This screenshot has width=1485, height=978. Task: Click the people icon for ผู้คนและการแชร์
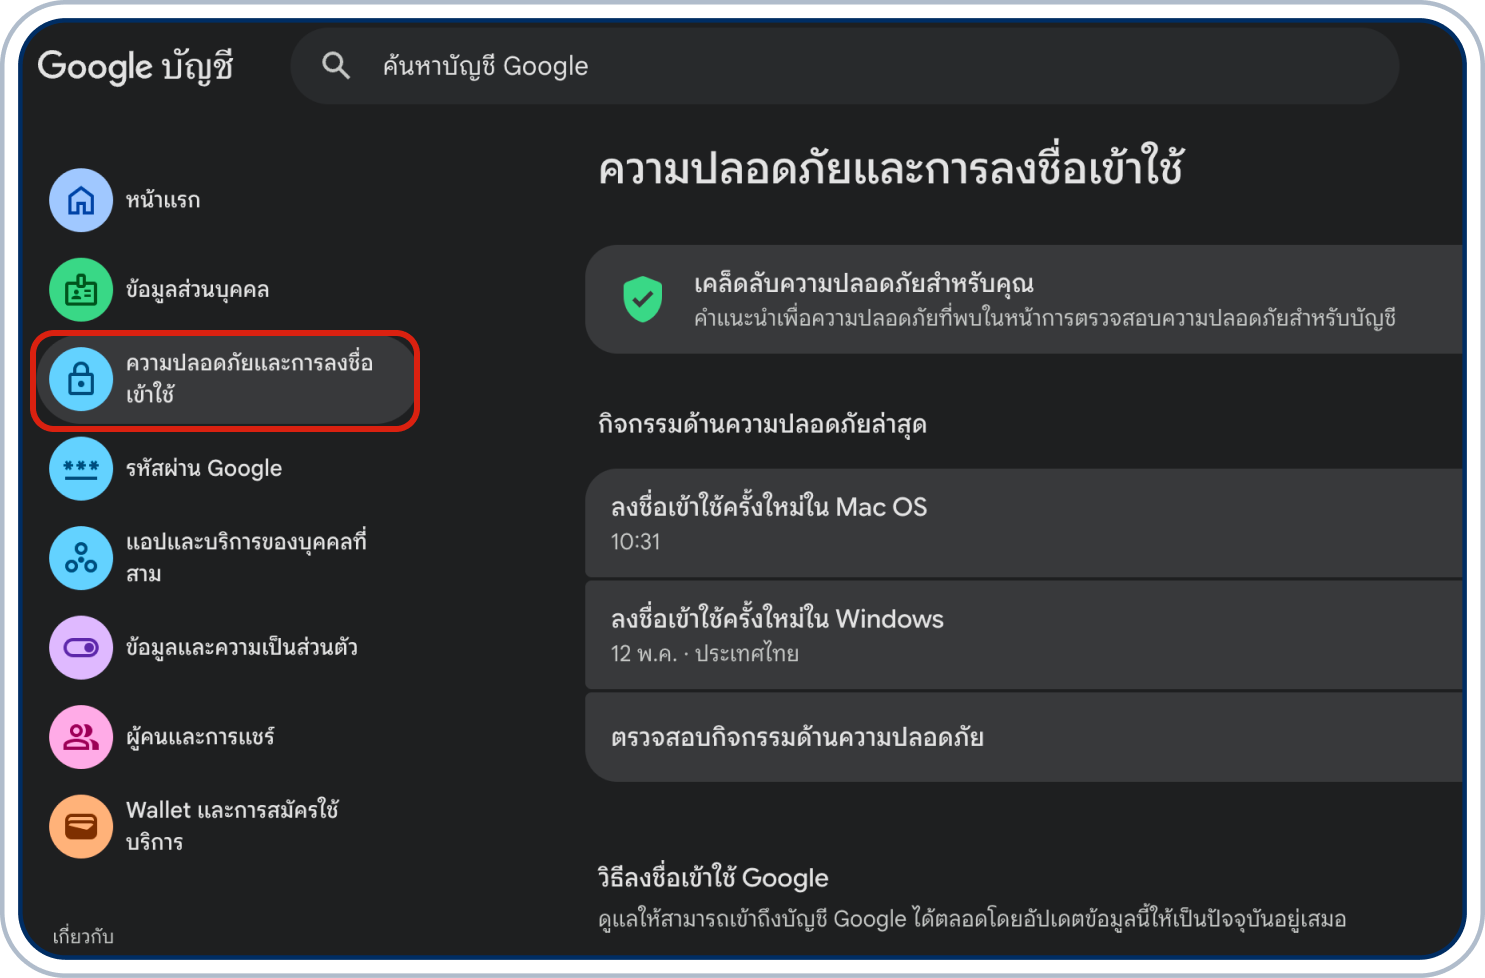pyautogui.click(x=81, y=737)
